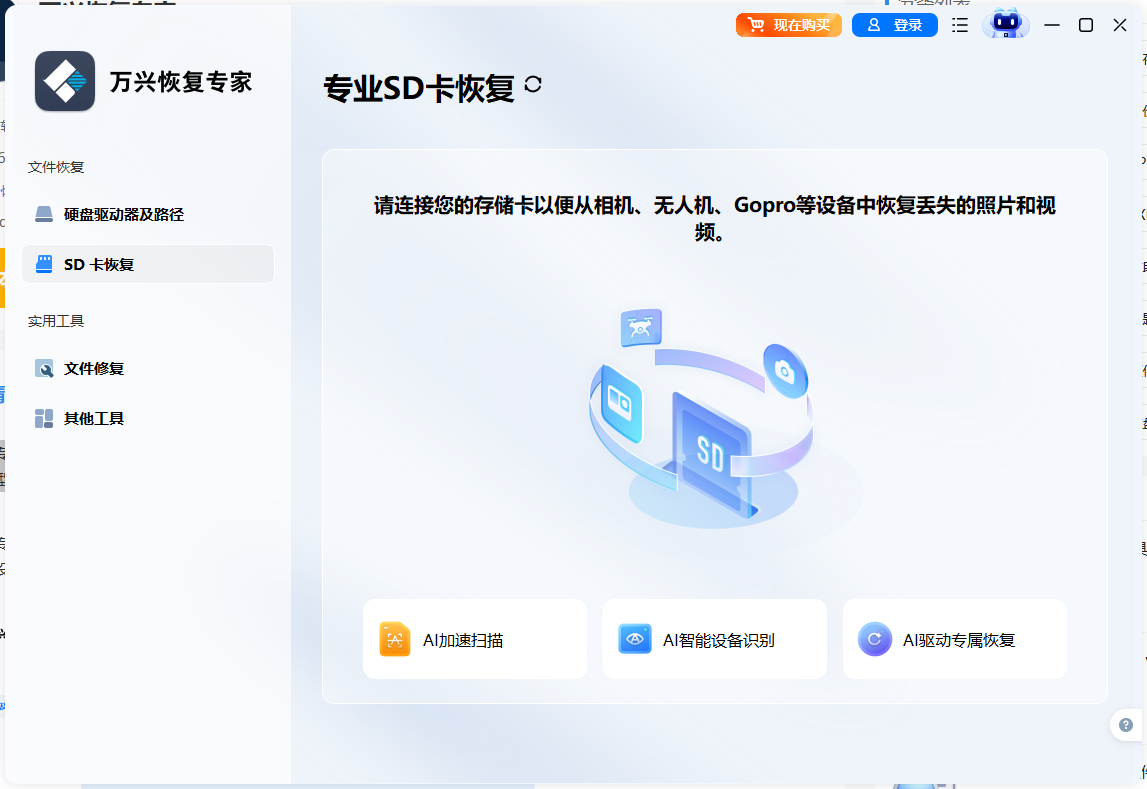Click the file repair wrench icon
Image resolution: width=1147 pixels, height=789 pixels.
(44, 369)
